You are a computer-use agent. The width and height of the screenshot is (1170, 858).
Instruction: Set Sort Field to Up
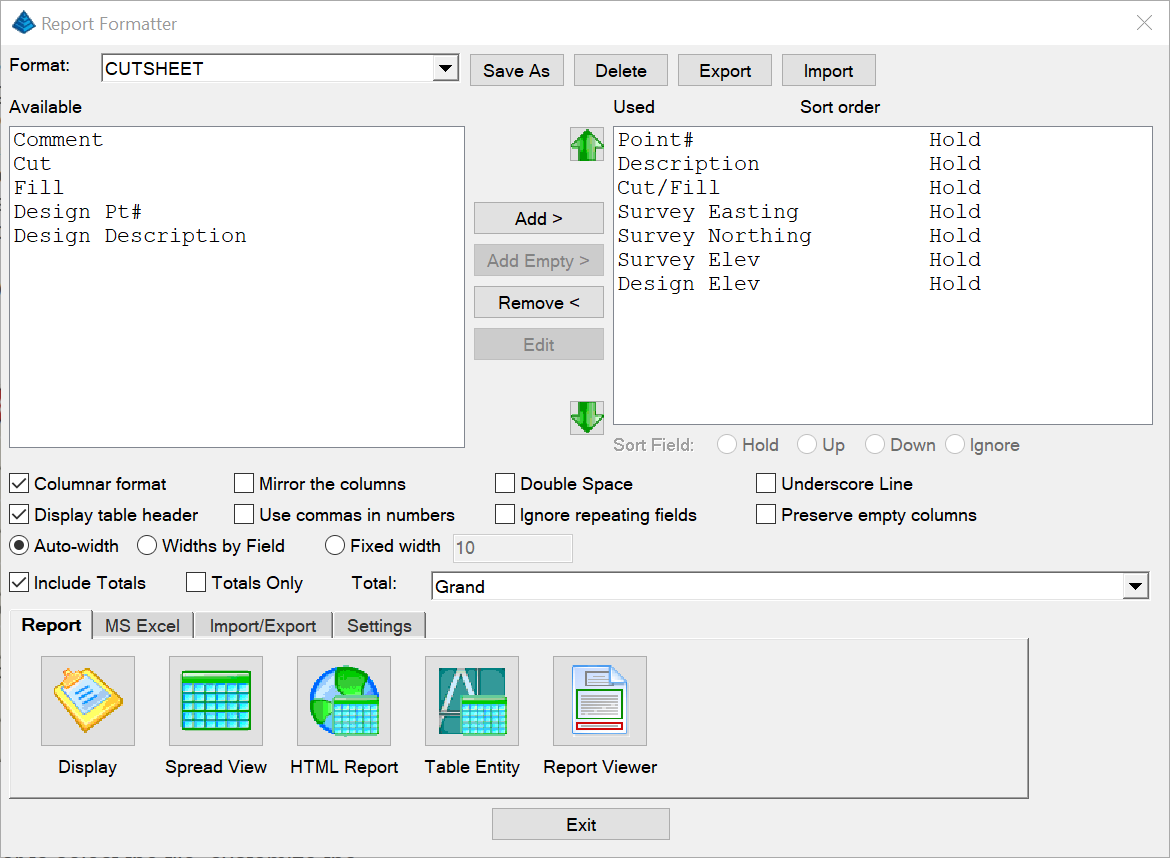point(807,445)
